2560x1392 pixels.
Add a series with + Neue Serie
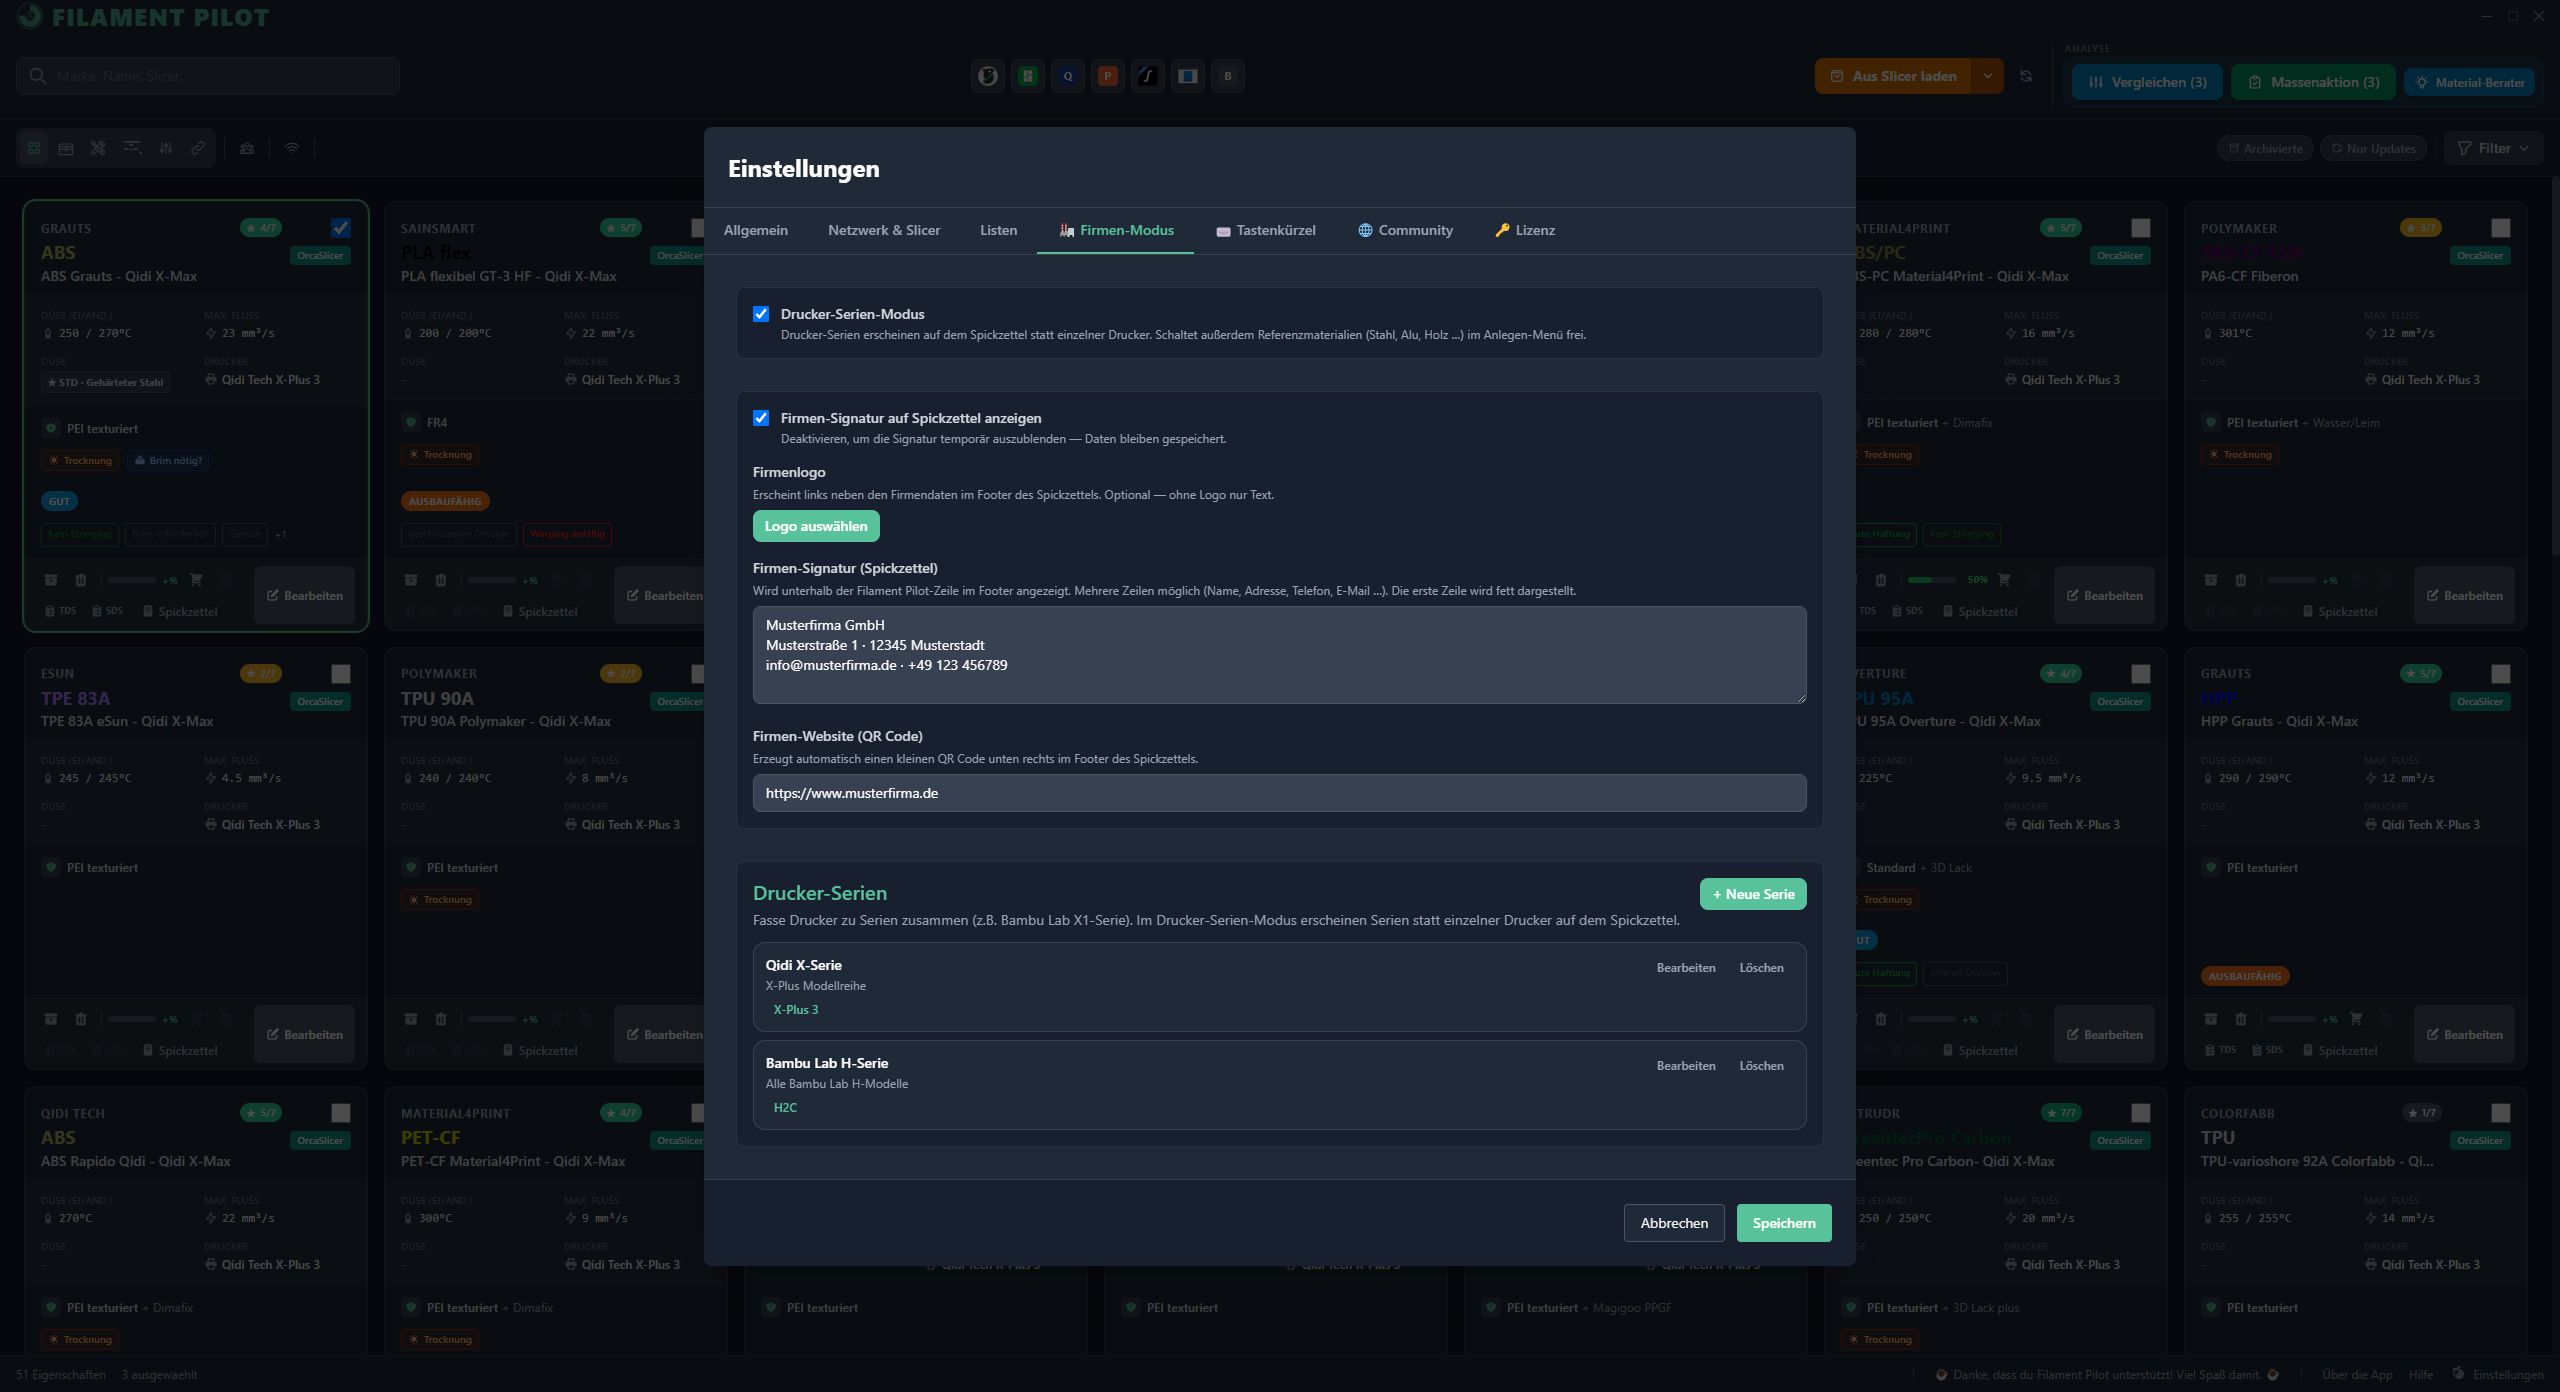coord(1753,894)
